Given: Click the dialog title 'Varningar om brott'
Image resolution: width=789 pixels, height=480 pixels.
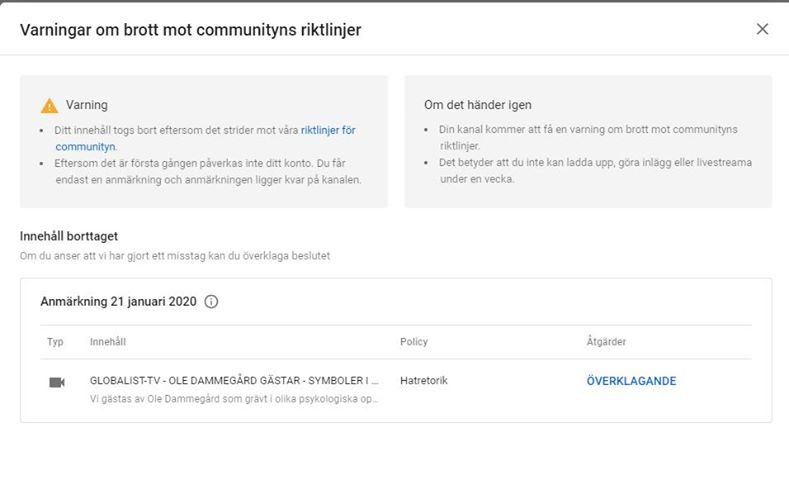Looking at the screenshot, I should [190, 30].
